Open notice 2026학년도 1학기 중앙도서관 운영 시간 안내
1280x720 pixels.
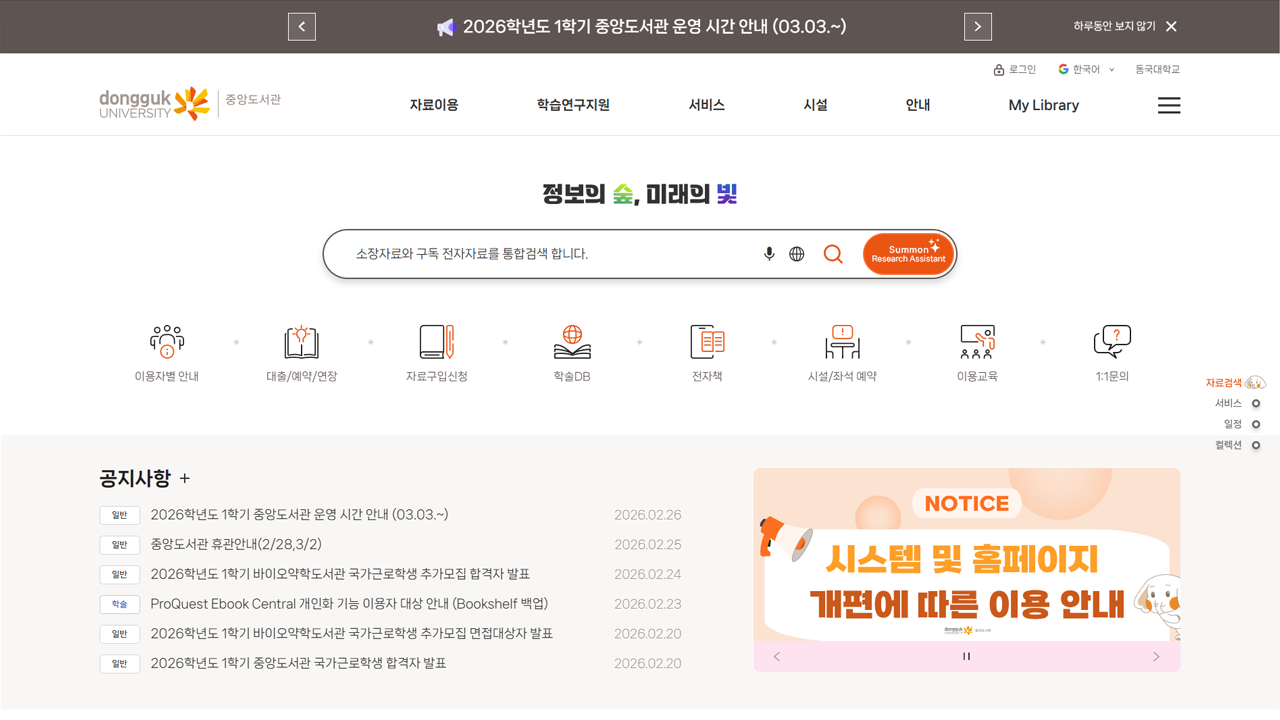(x=299, y=515)
